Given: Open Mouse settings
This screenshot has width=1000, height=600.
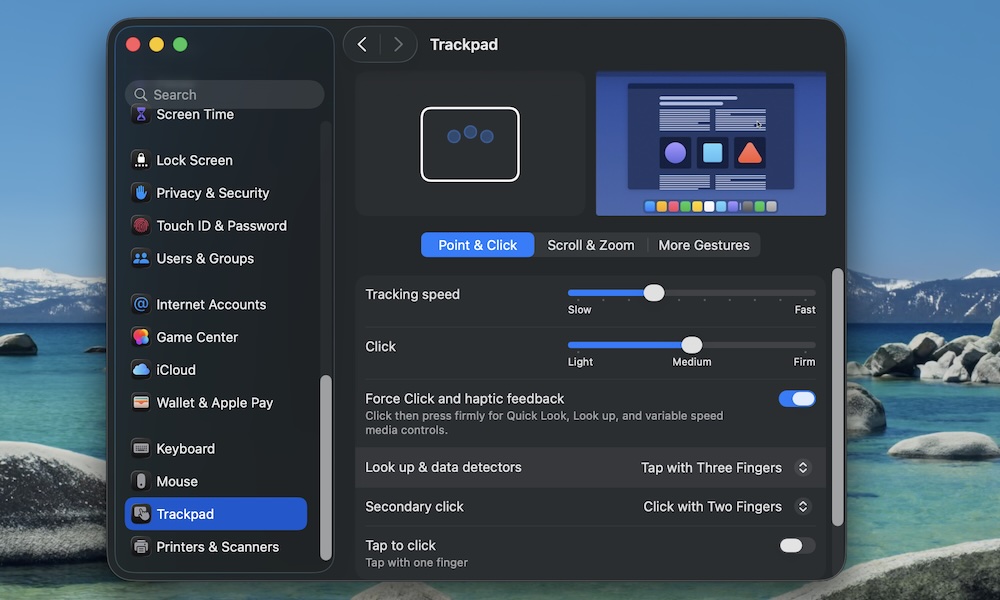Looking at the screenshot, I should [175, 481].
